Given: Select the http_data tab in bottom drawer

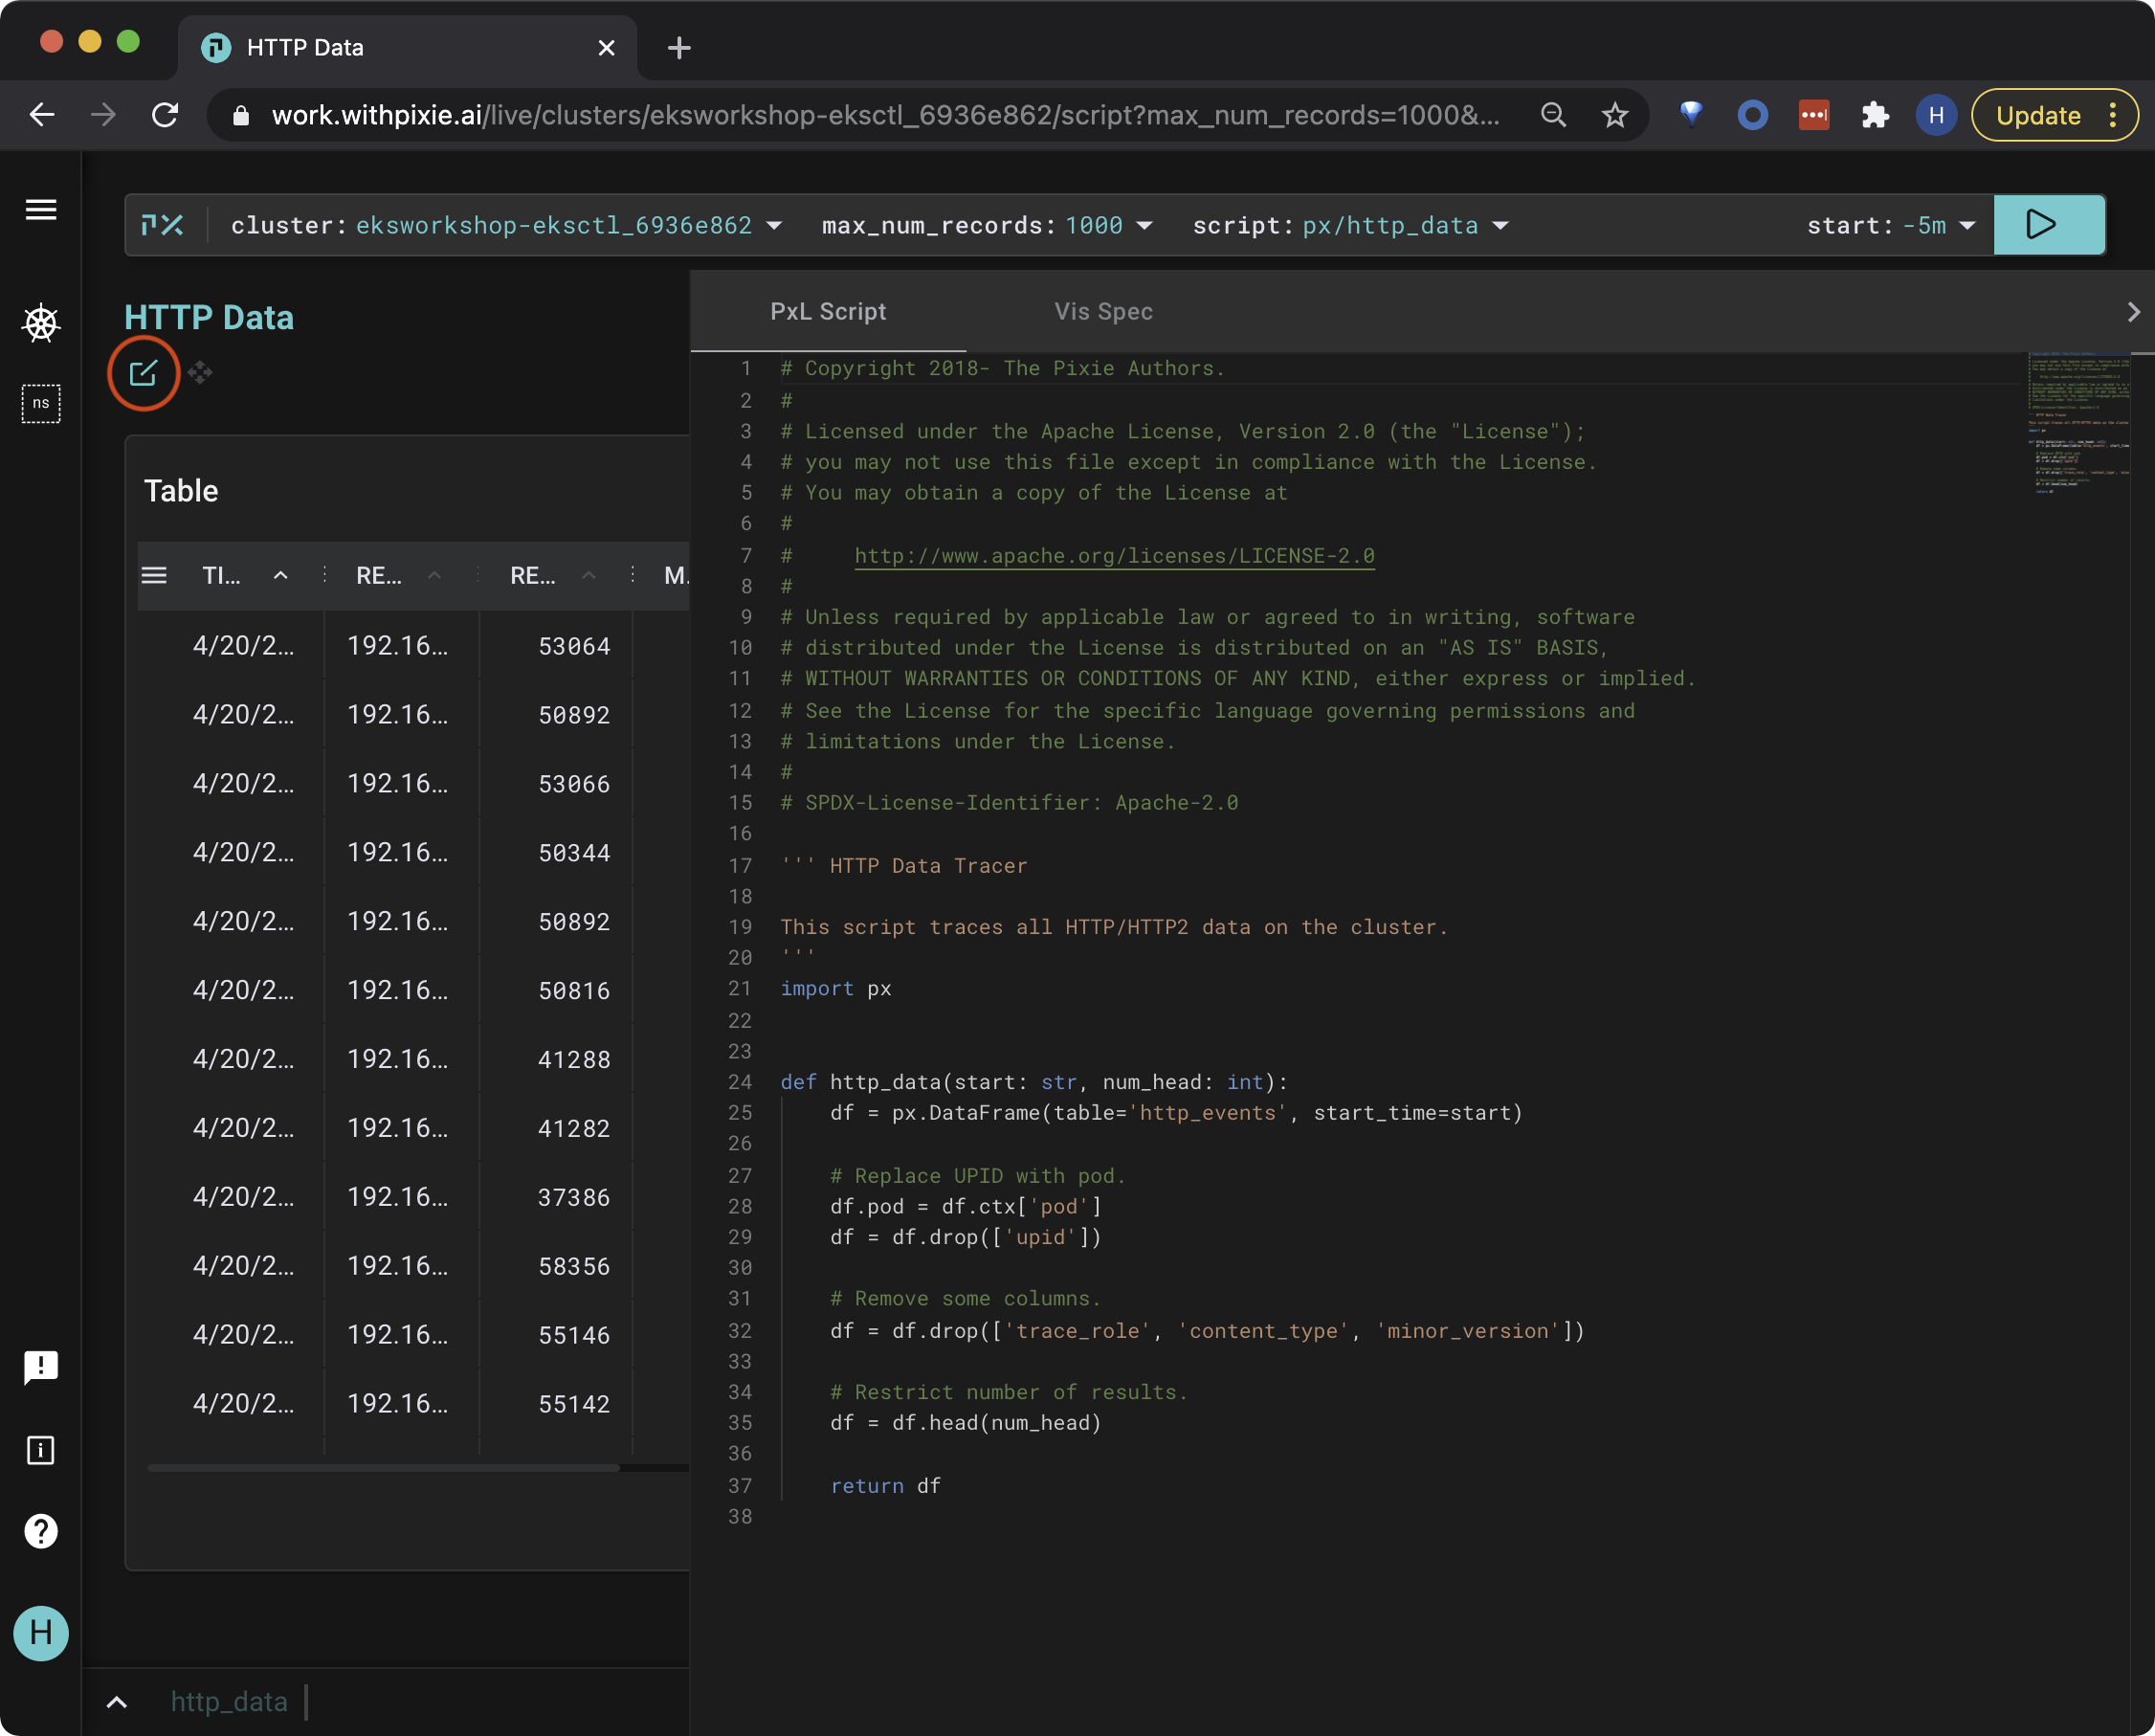Looking at the screenshot, I should [229, 1702].
